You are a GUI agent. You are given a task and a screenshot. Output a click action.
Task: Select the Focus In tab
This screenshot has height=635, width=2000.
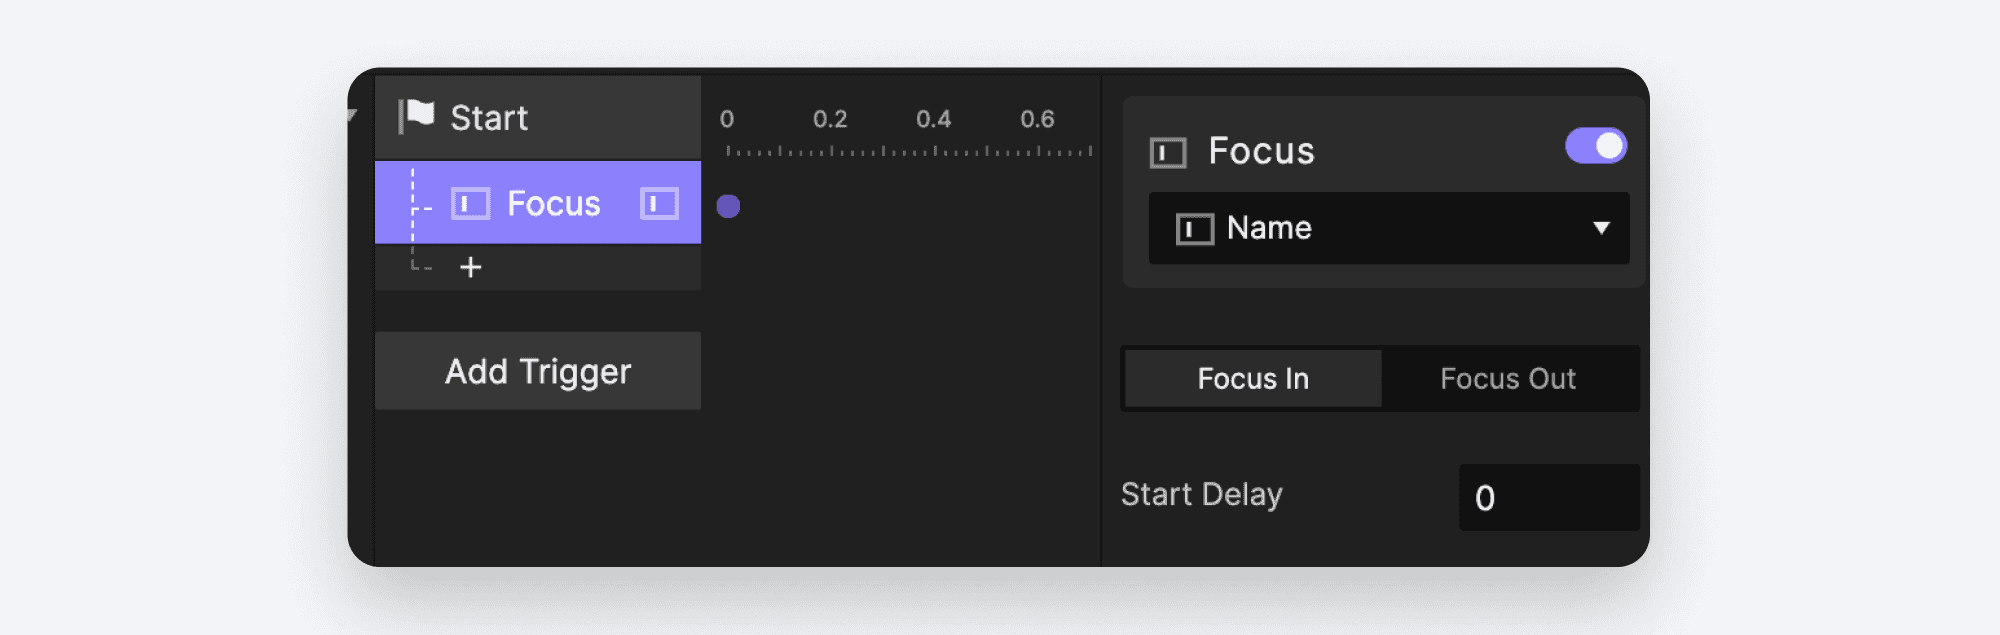coord(1252,379)
